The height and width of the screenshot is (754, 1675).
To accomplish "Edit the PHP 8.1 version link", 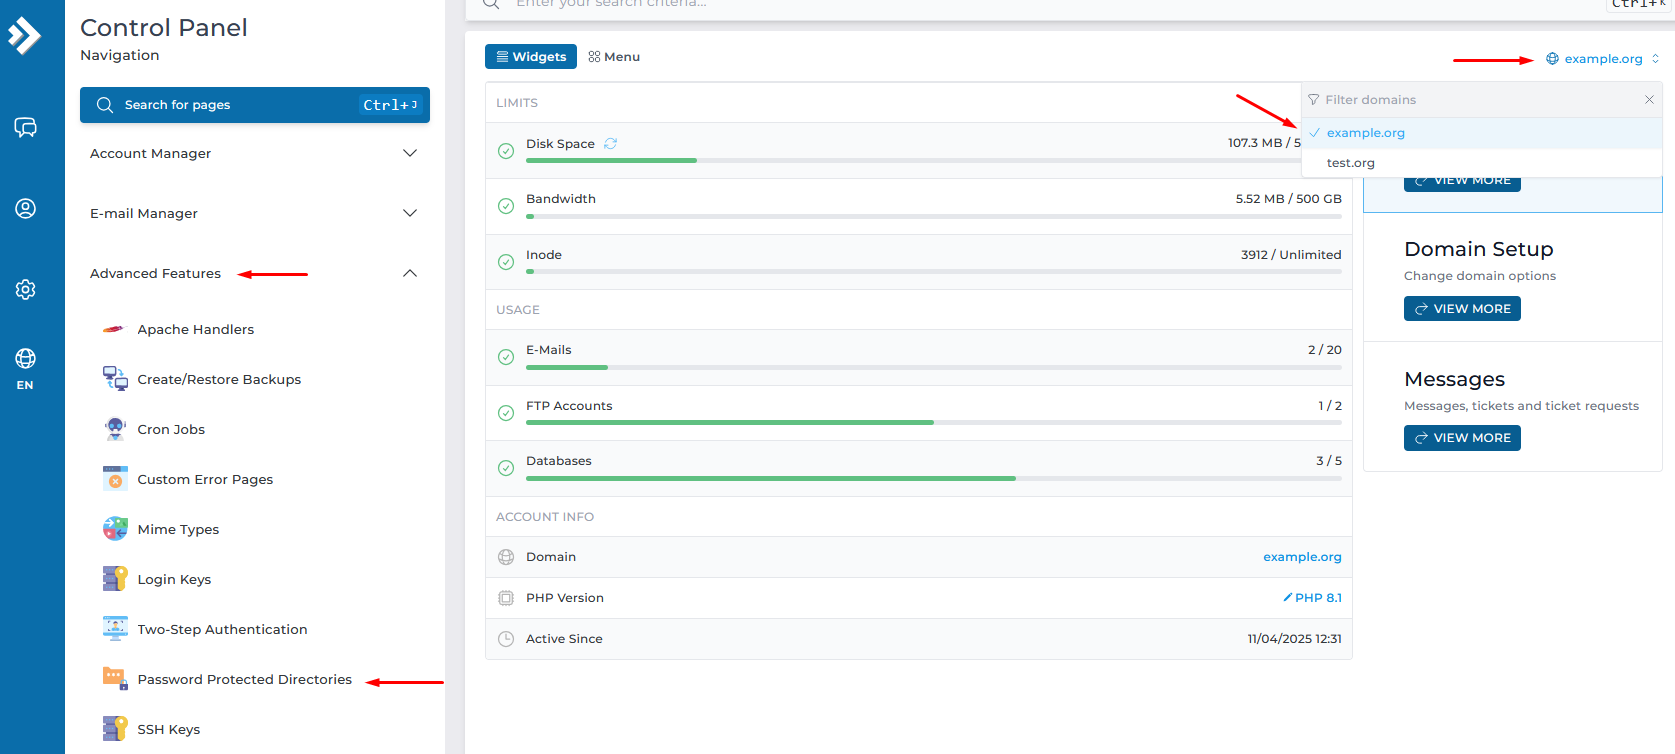I will (1312, 598).
